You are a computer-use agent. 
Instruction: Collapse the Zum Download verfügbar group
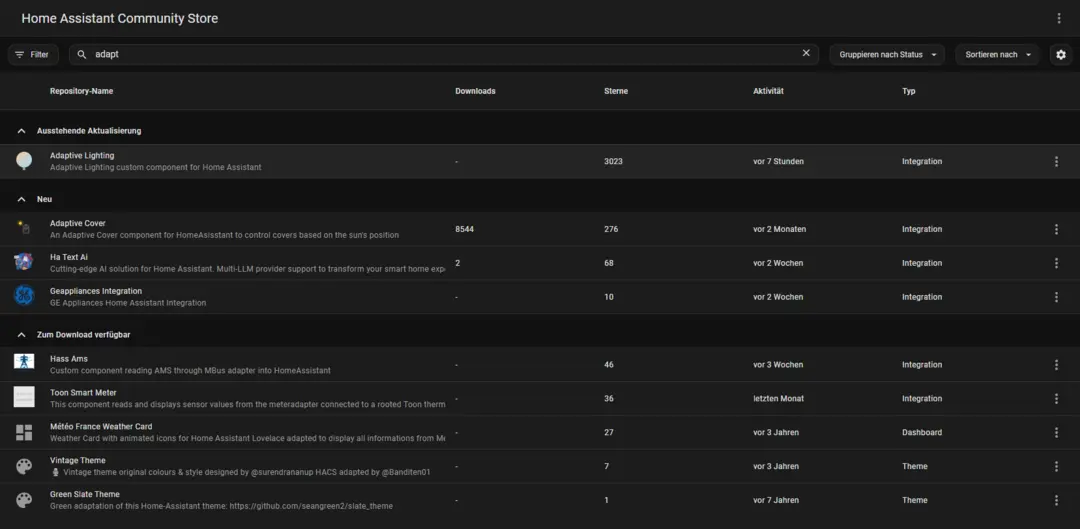(x=21, y=335)
